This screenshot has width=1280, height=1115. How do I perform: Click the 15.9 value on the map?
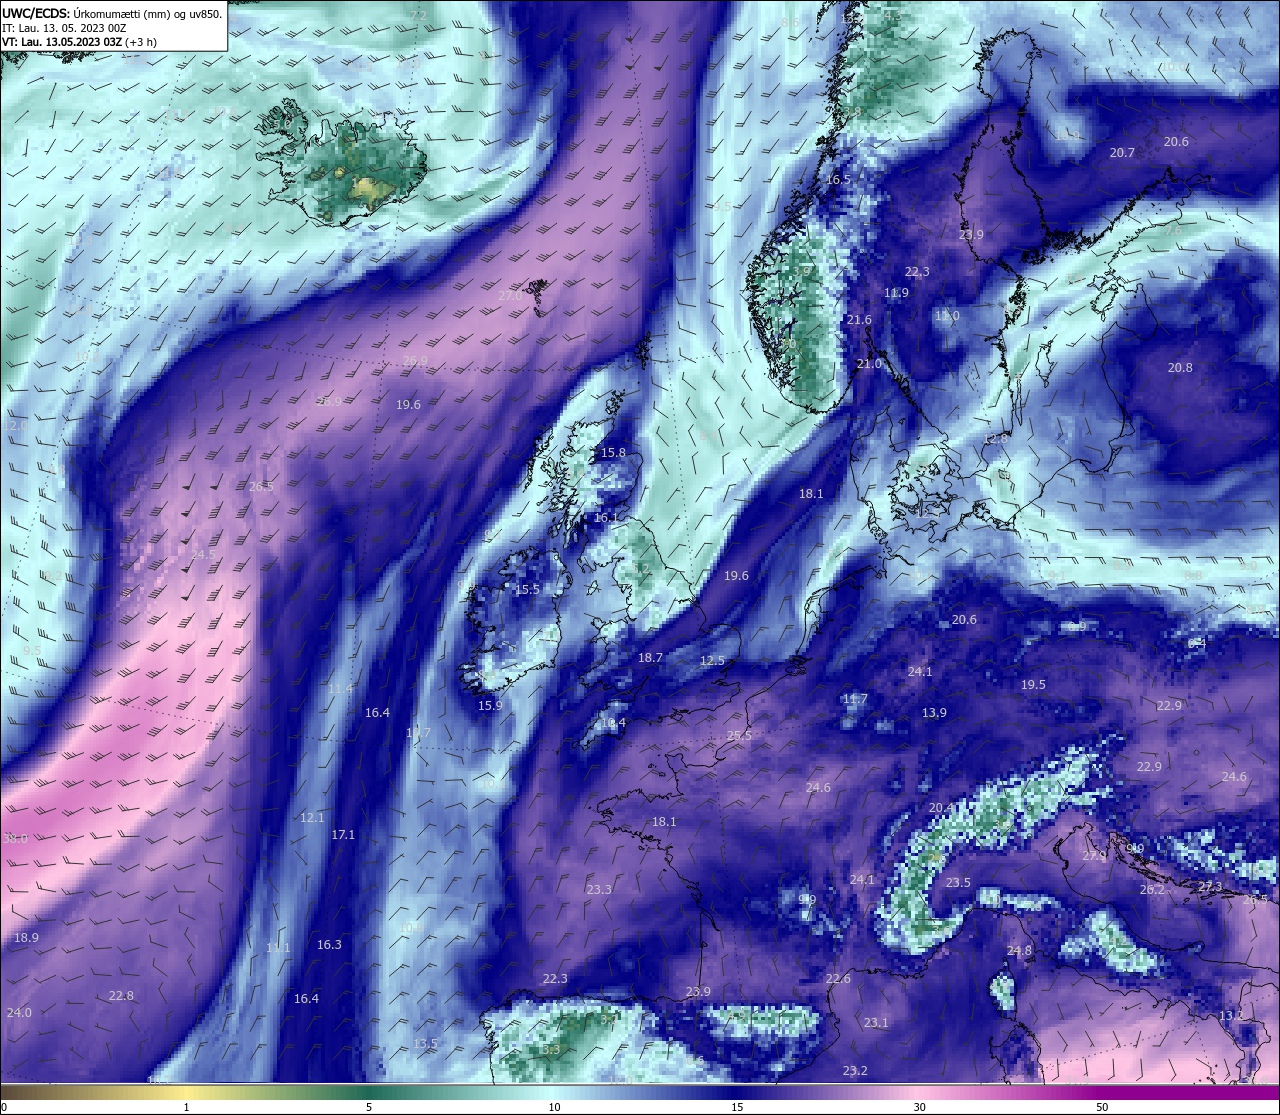(490, 705)
